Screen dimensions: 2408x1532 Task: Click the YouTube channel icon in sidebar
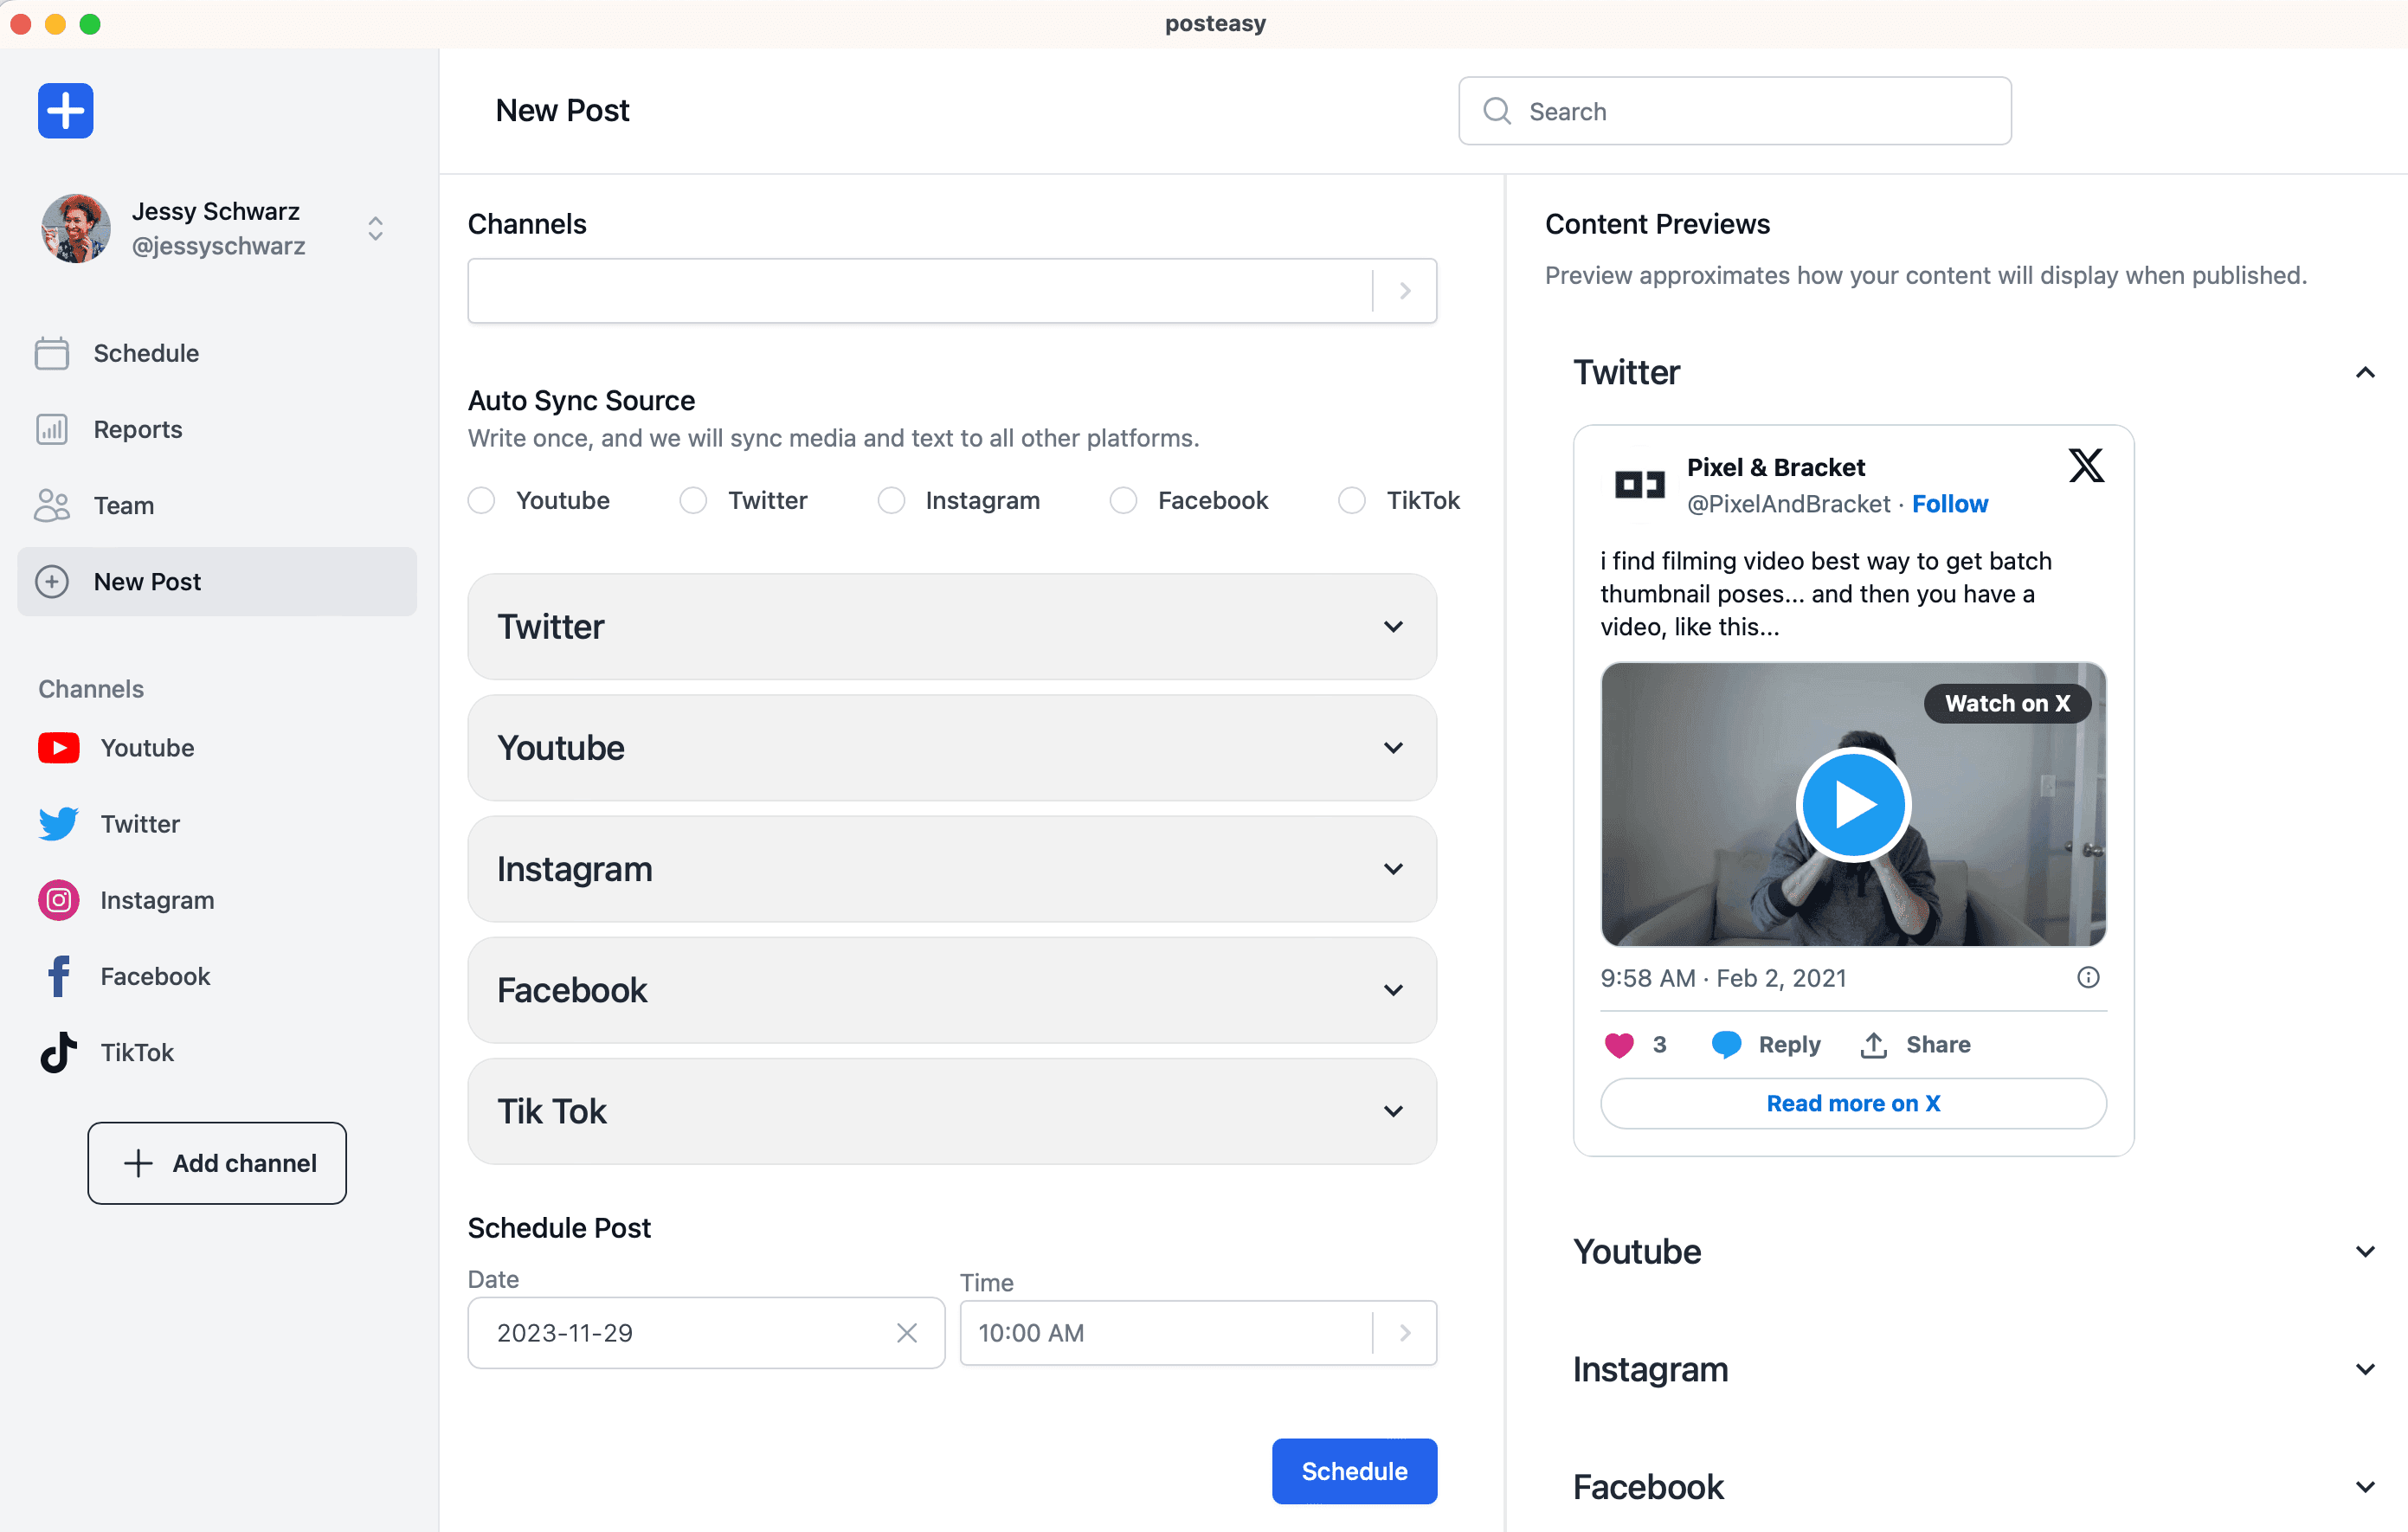pyautogui.click(x=58, y=748)
